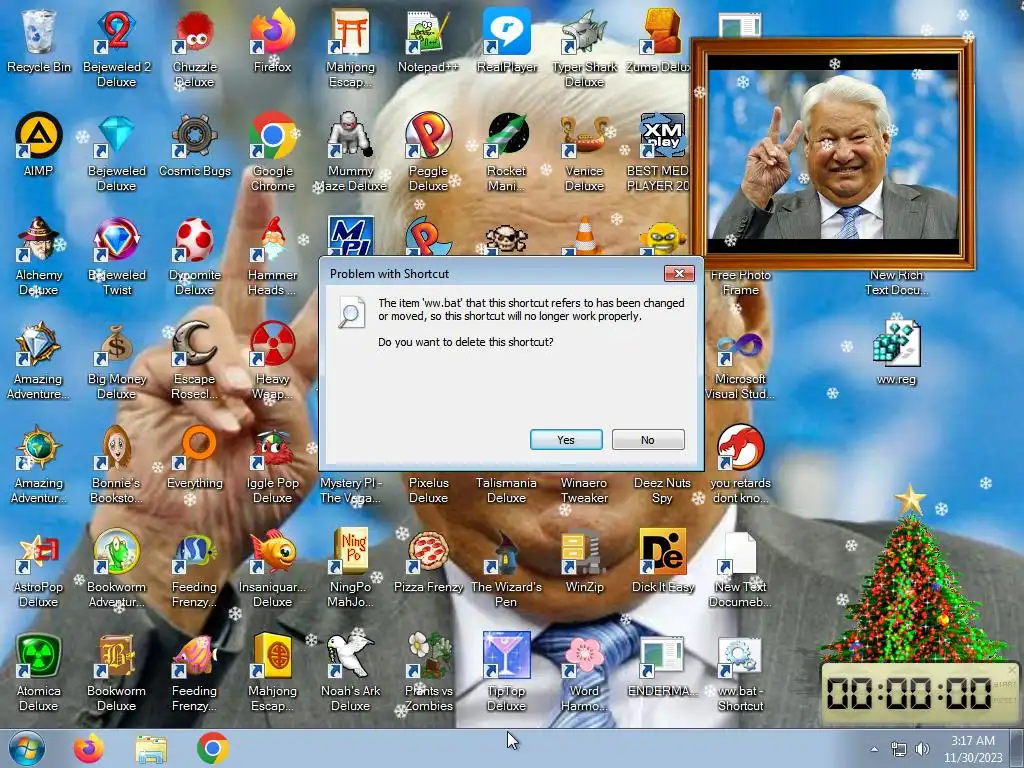Select the RealPlayer desktop icon
Screen dimensions: 1024x768
[x=506, y=41]
